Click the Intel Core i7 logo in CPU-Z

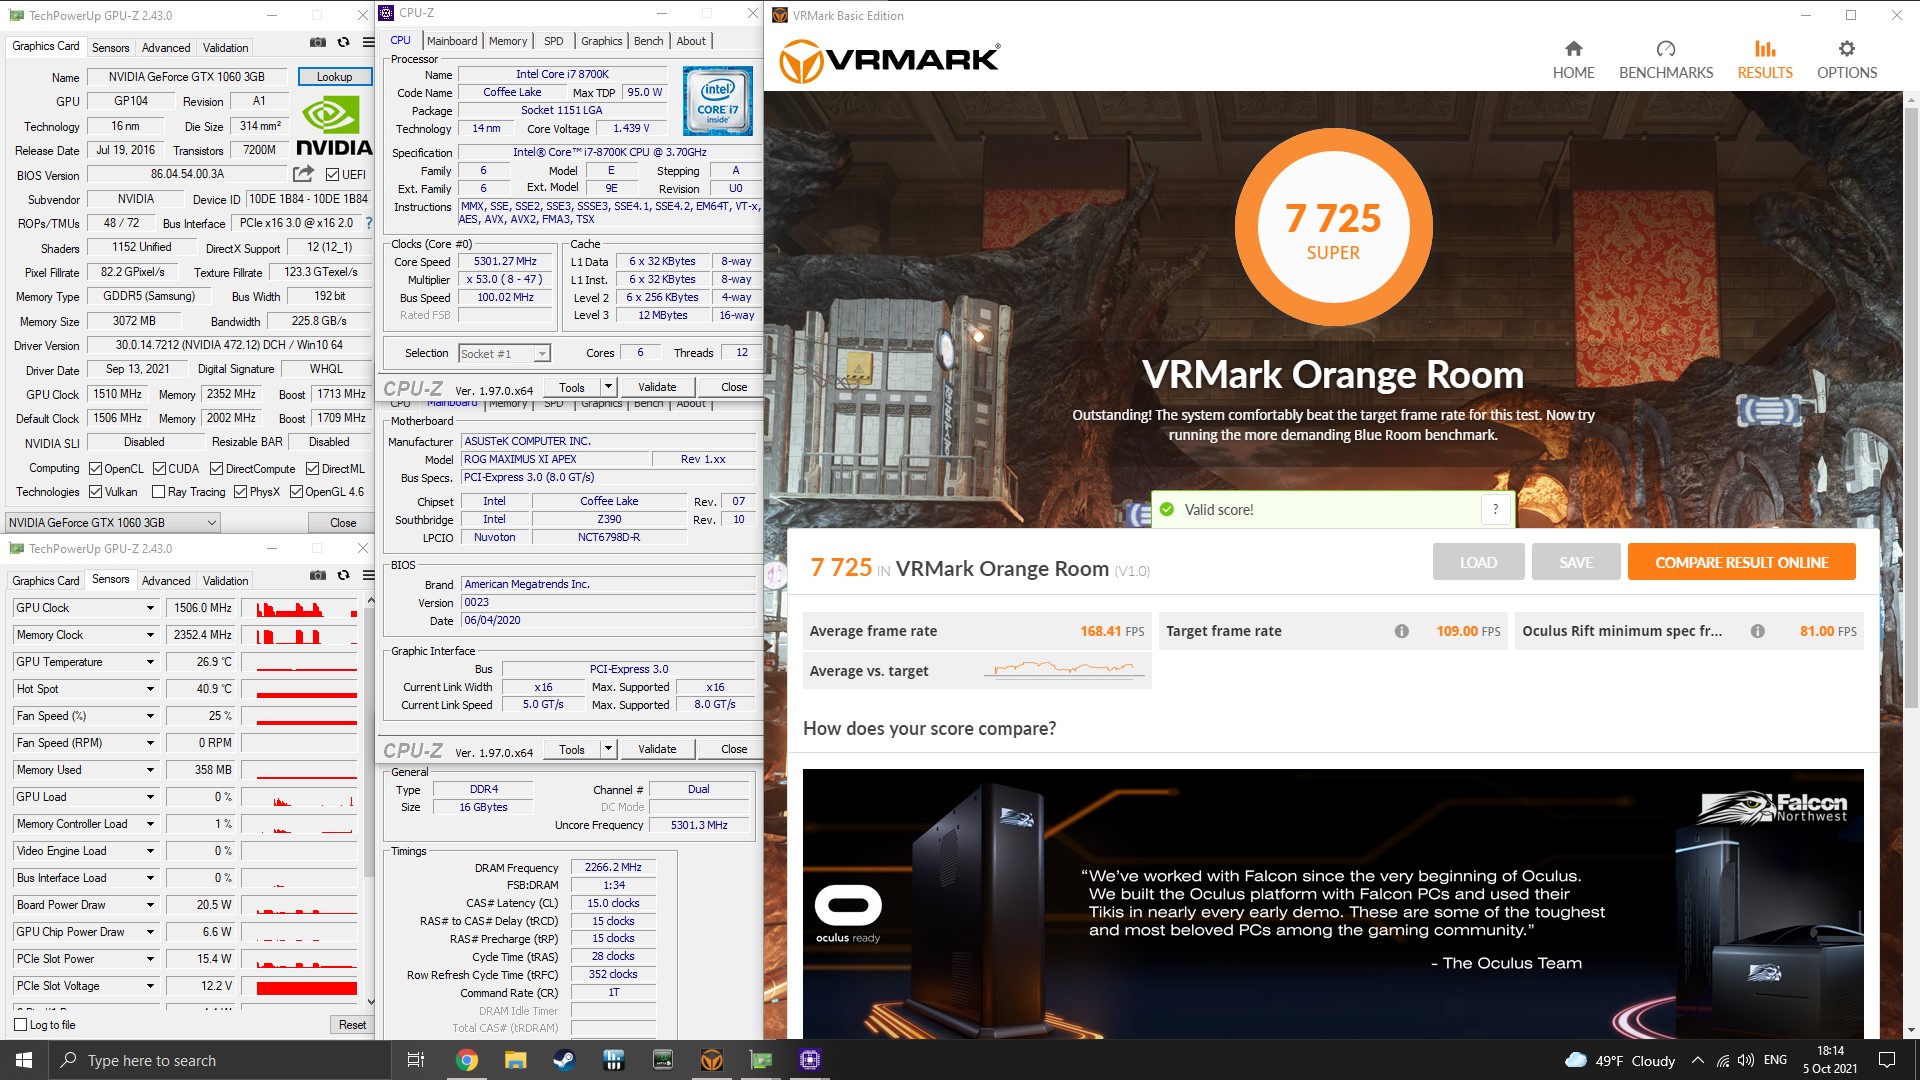717,101
